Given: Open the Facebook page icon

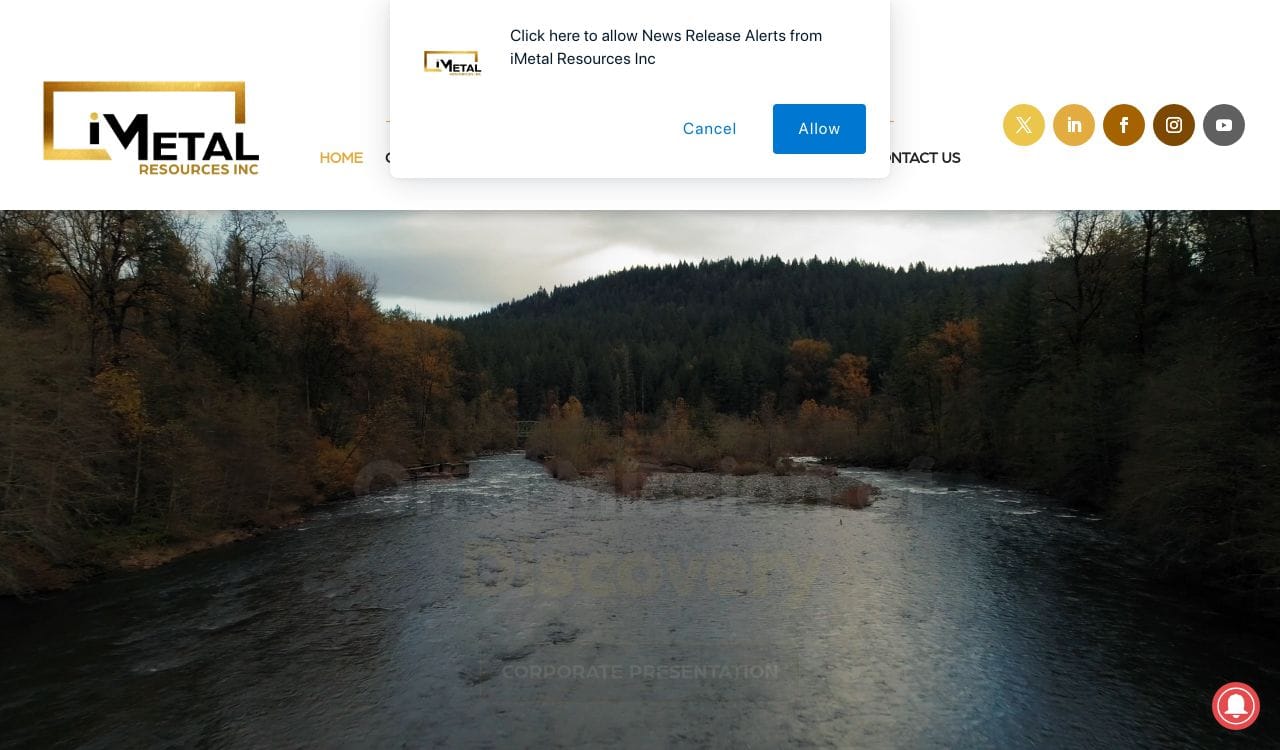Looking at the screenshot, I should pyautogui.click(x=1124, y=125).
